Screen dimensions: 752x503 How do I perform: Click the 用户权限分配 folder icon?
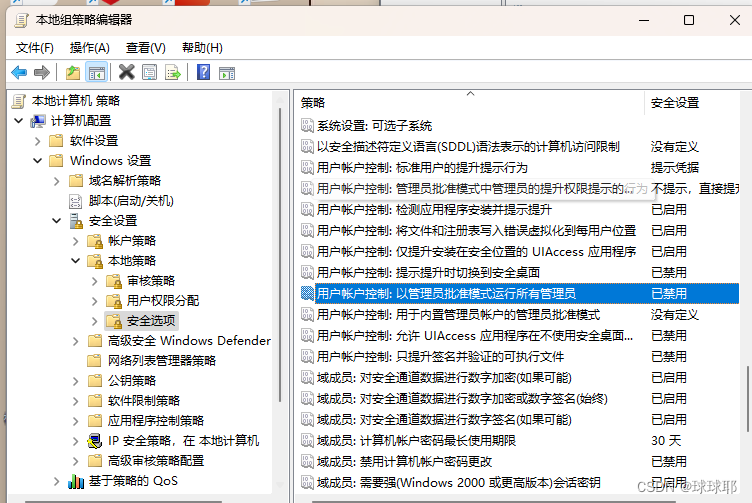point(114,301)
